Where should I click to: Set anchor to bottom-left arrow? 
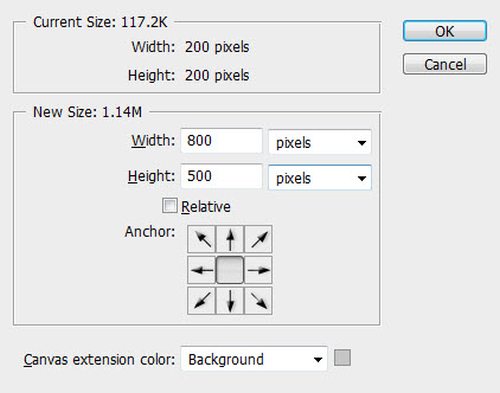tap(201, 301)
